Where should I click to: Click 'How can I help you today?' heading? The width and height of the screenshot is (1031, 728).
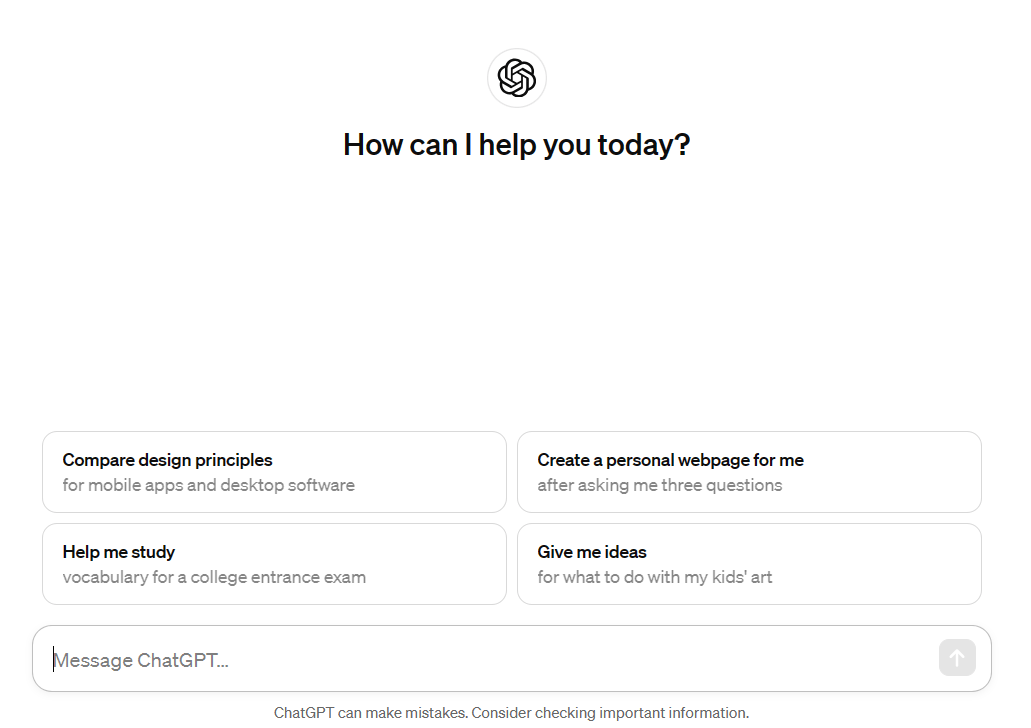tap(516, 145)
